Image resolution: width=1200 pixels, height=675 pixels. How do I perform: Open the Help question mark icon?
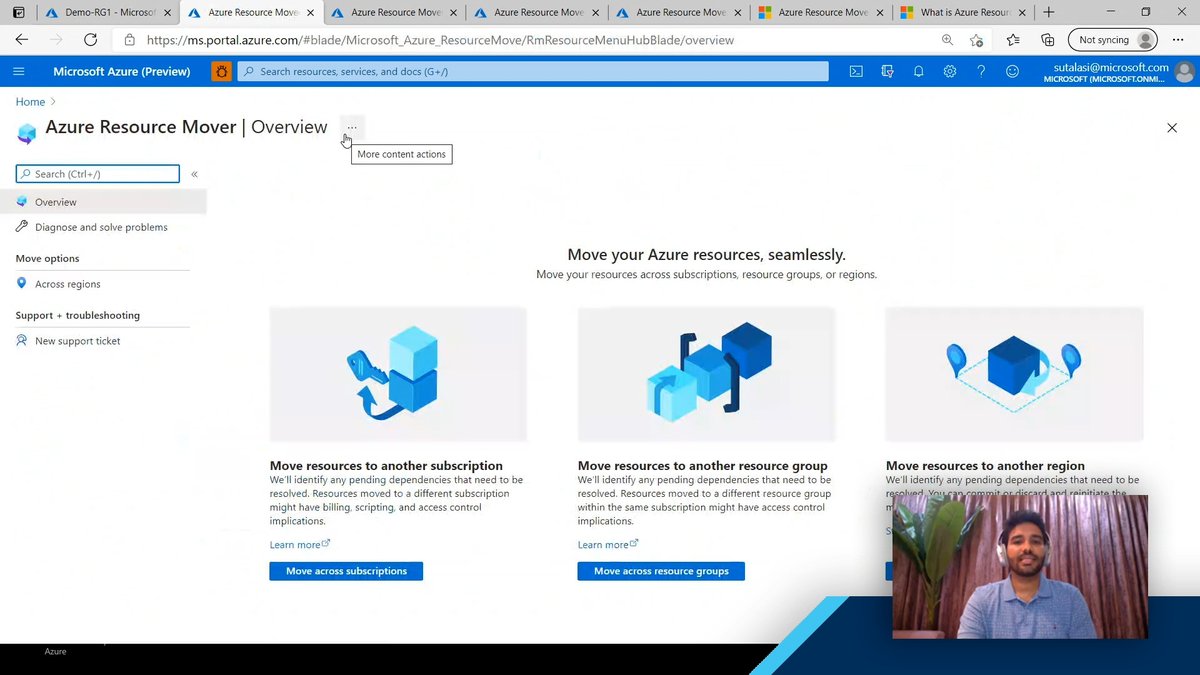click(981, 71)
